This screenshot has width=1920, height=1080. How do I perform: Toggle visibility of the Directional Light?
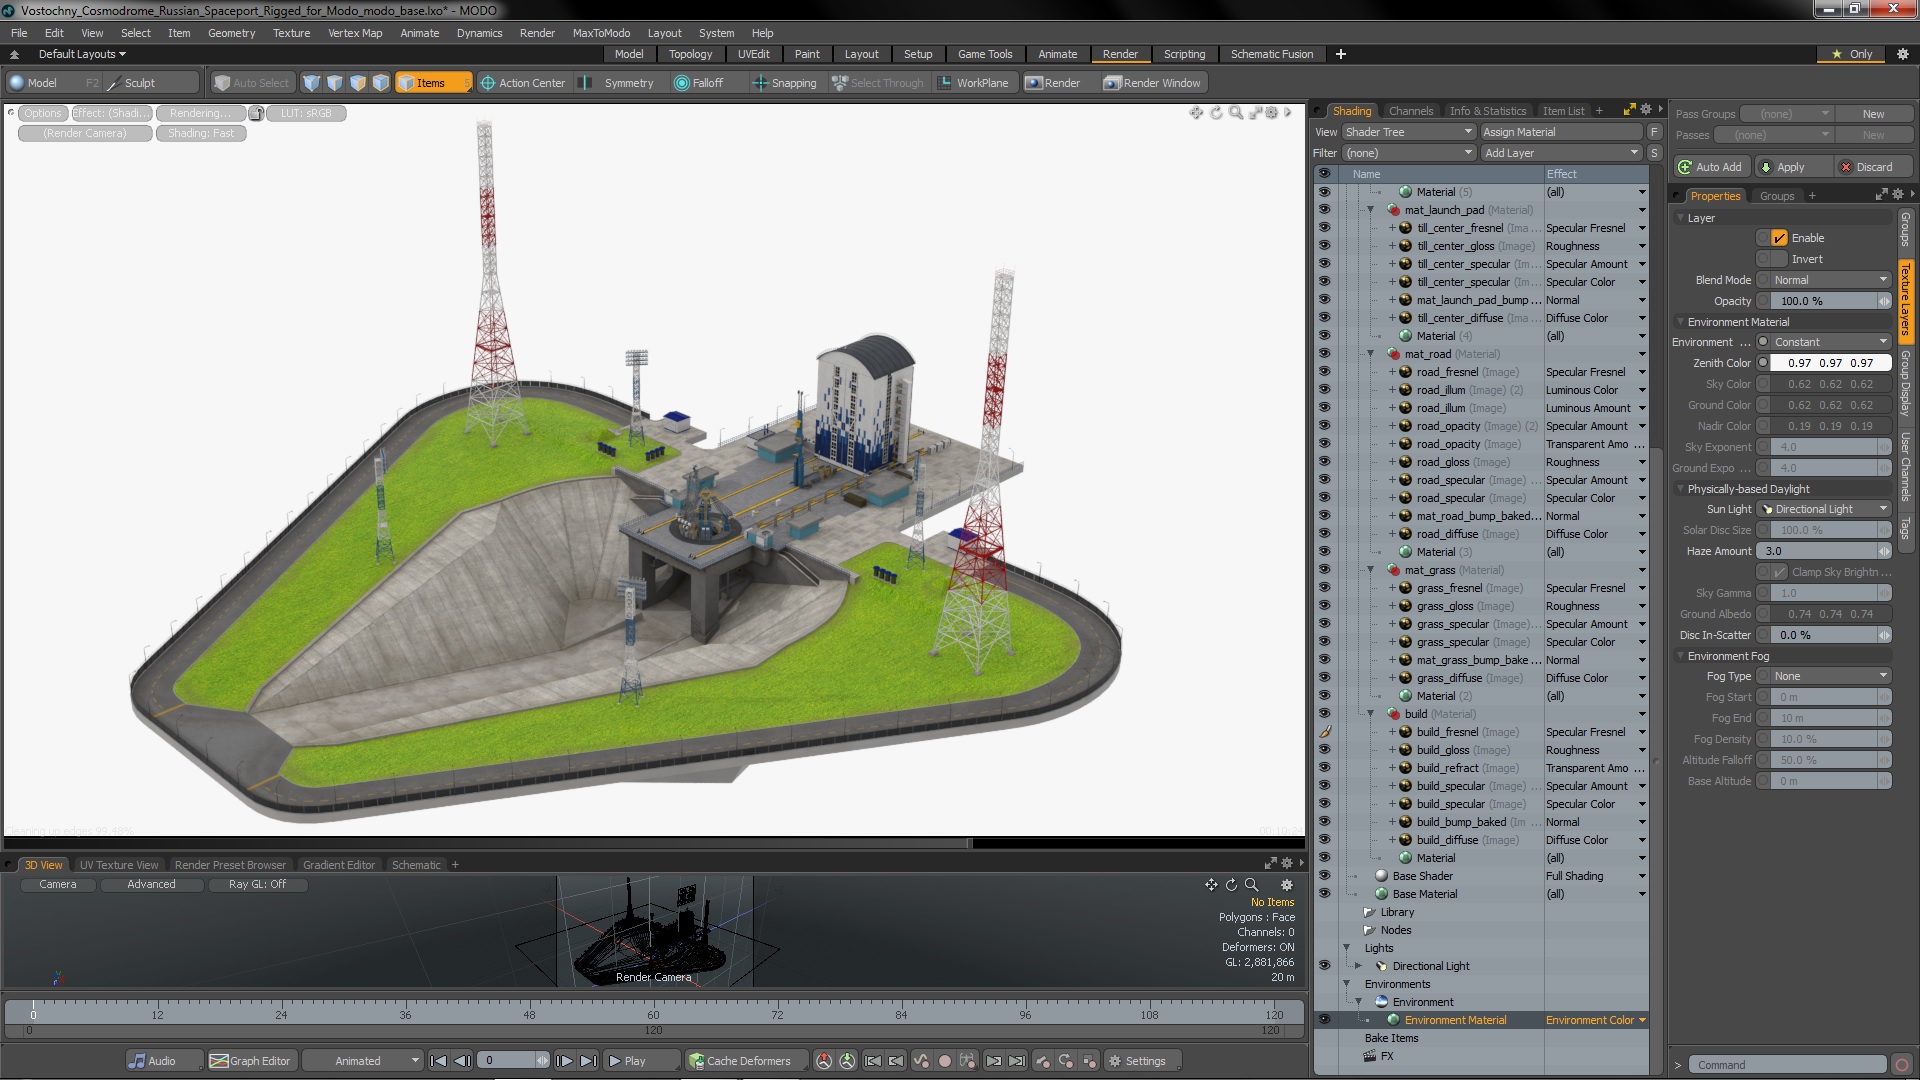pos(1325,966)
